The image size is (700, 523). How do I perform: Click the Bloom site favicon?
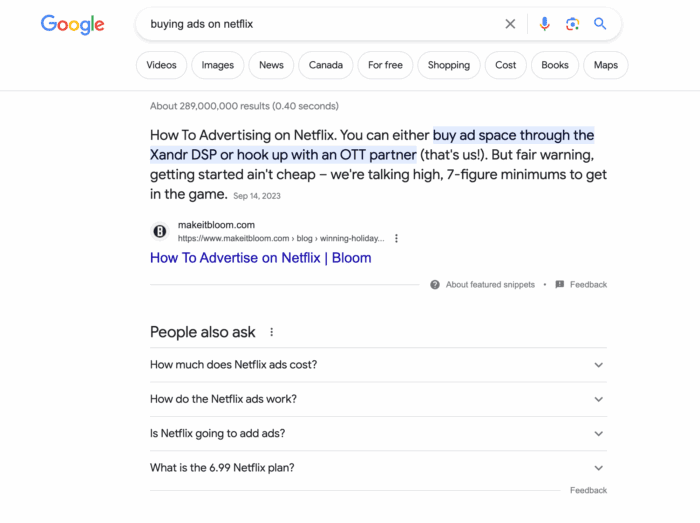(159, 232)
